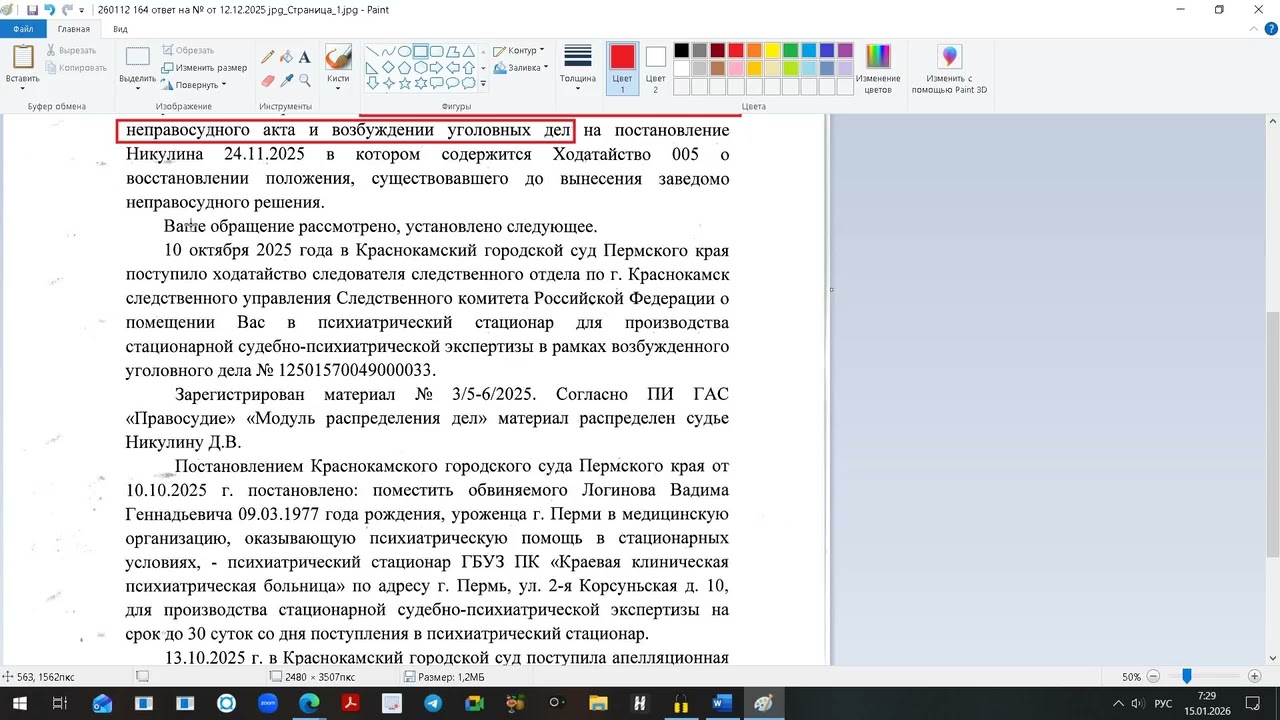The image size is (1280, 720).
Task: Click the Undo arrow in title bar
Action: (49, 9)
